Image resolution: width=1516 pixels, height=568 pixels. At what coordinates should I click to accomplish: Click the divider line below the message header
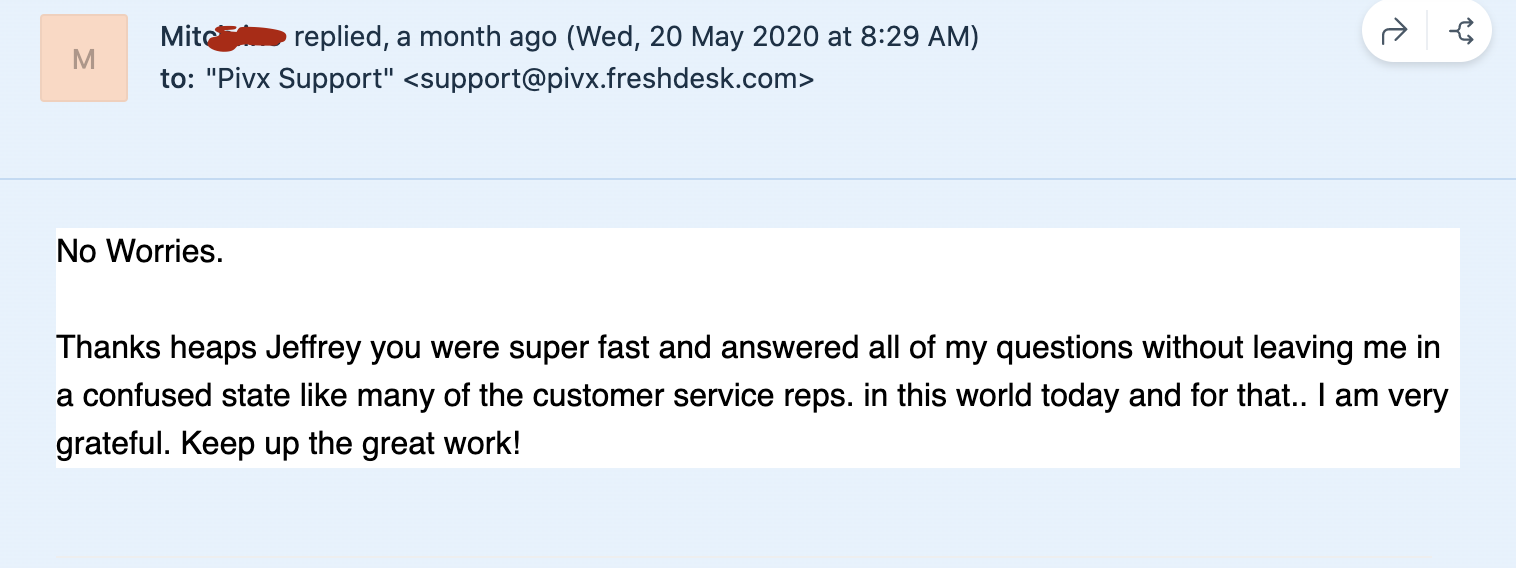758,179
